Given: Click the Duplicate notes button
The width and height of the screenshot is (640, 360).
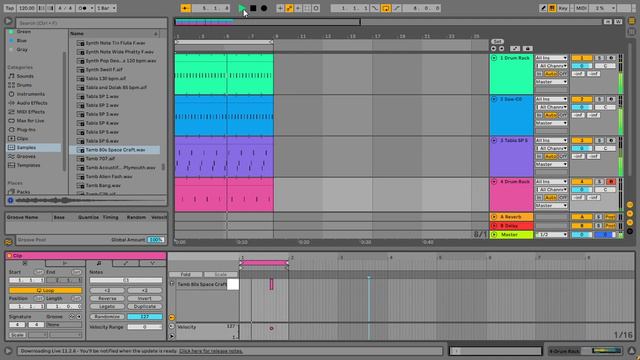Looking at the screenshot, I should click(x=145, y=306).
